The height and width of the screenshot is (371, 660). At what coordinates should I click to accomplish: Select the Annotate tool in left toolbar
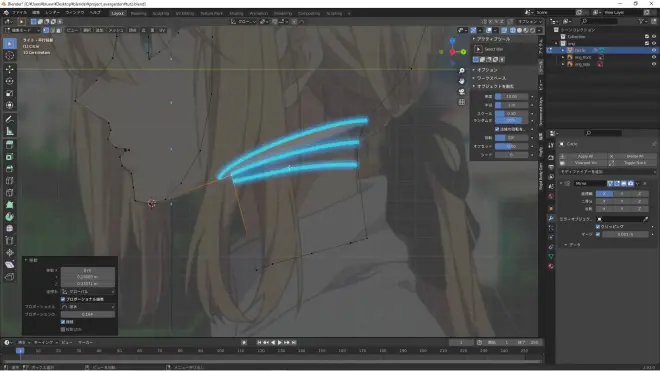click(x=10, y=119)
